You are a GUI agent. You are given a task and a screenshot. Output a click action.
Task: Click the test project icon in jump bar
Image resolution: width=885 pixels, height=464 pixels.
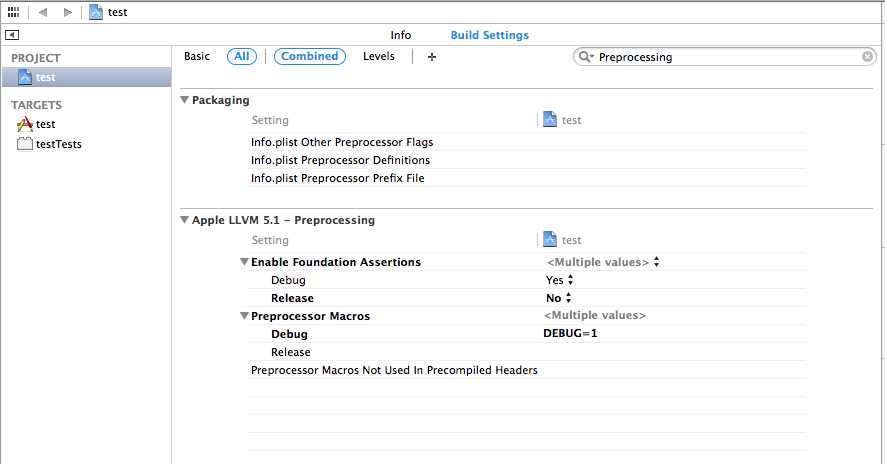pyautogui.click(x=96, y=12)
